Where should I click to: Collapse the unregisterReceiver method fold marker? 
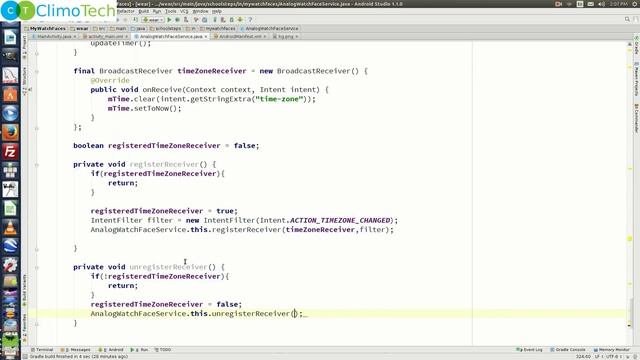pos(37,268)
